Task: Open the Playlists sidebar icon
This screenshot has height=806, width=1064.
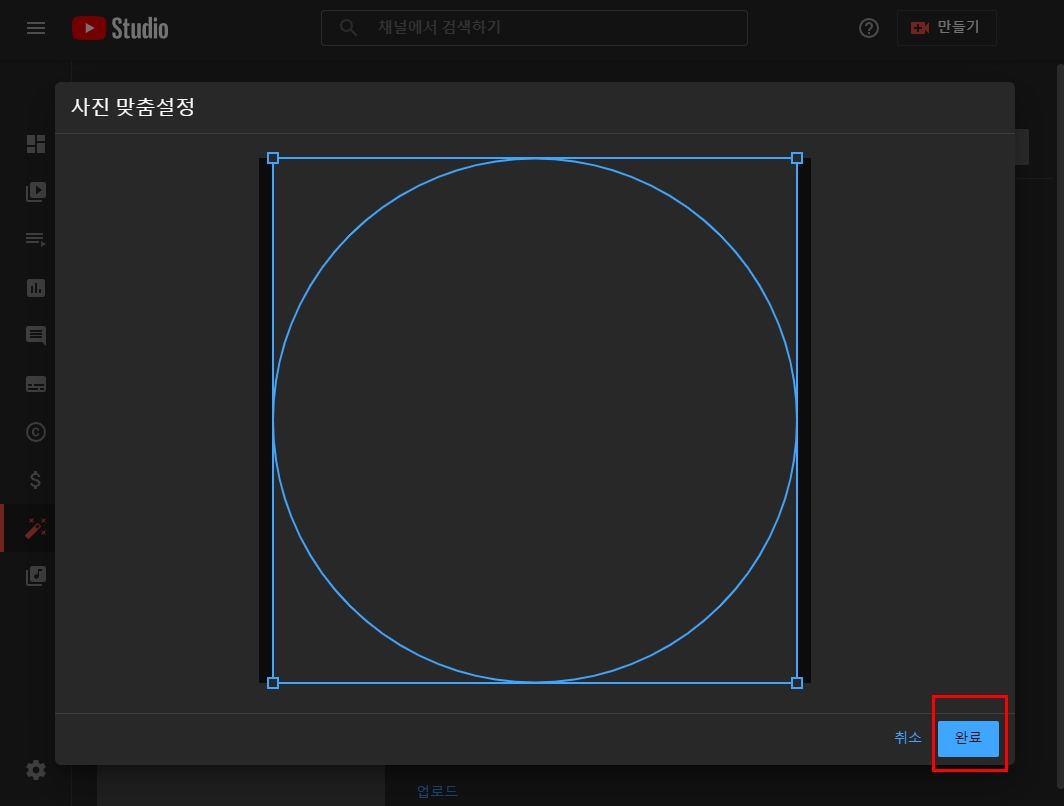Action: (35, 239)
